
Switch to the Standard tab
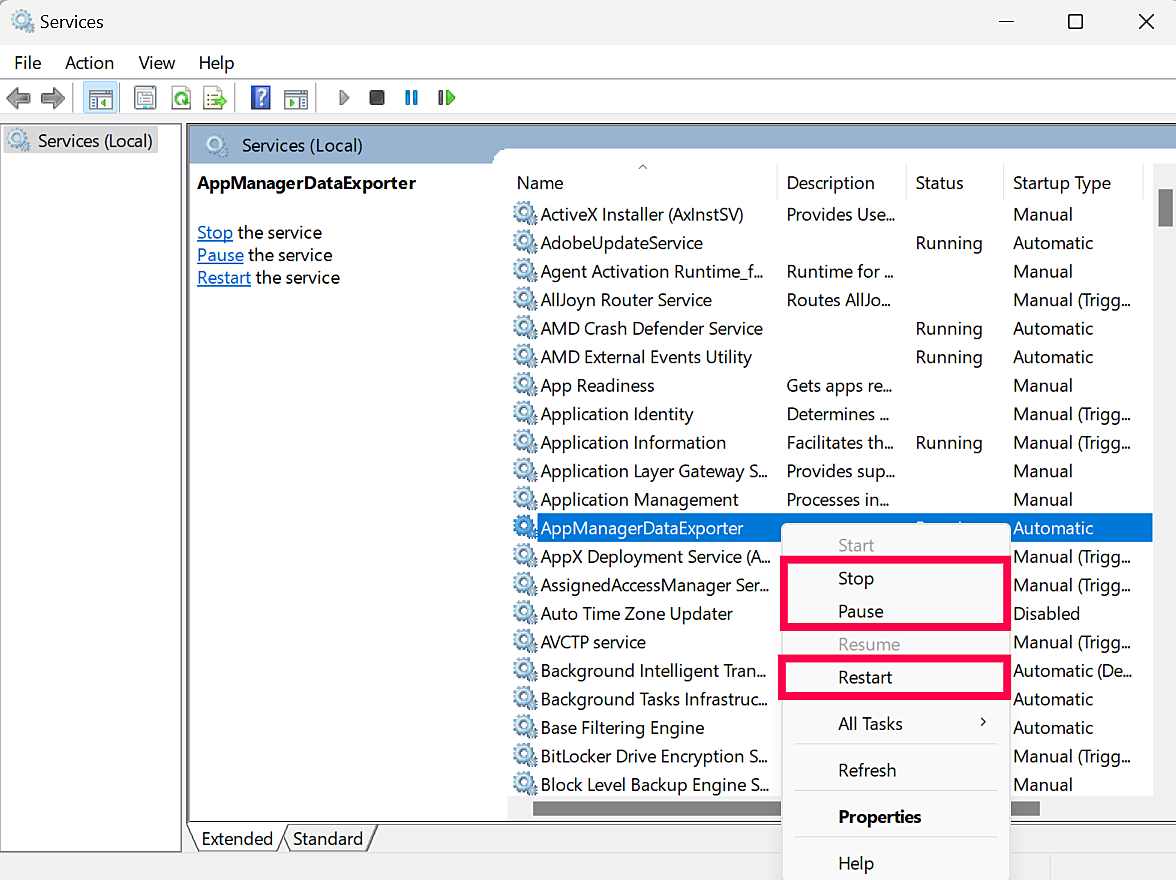[328, 838]
